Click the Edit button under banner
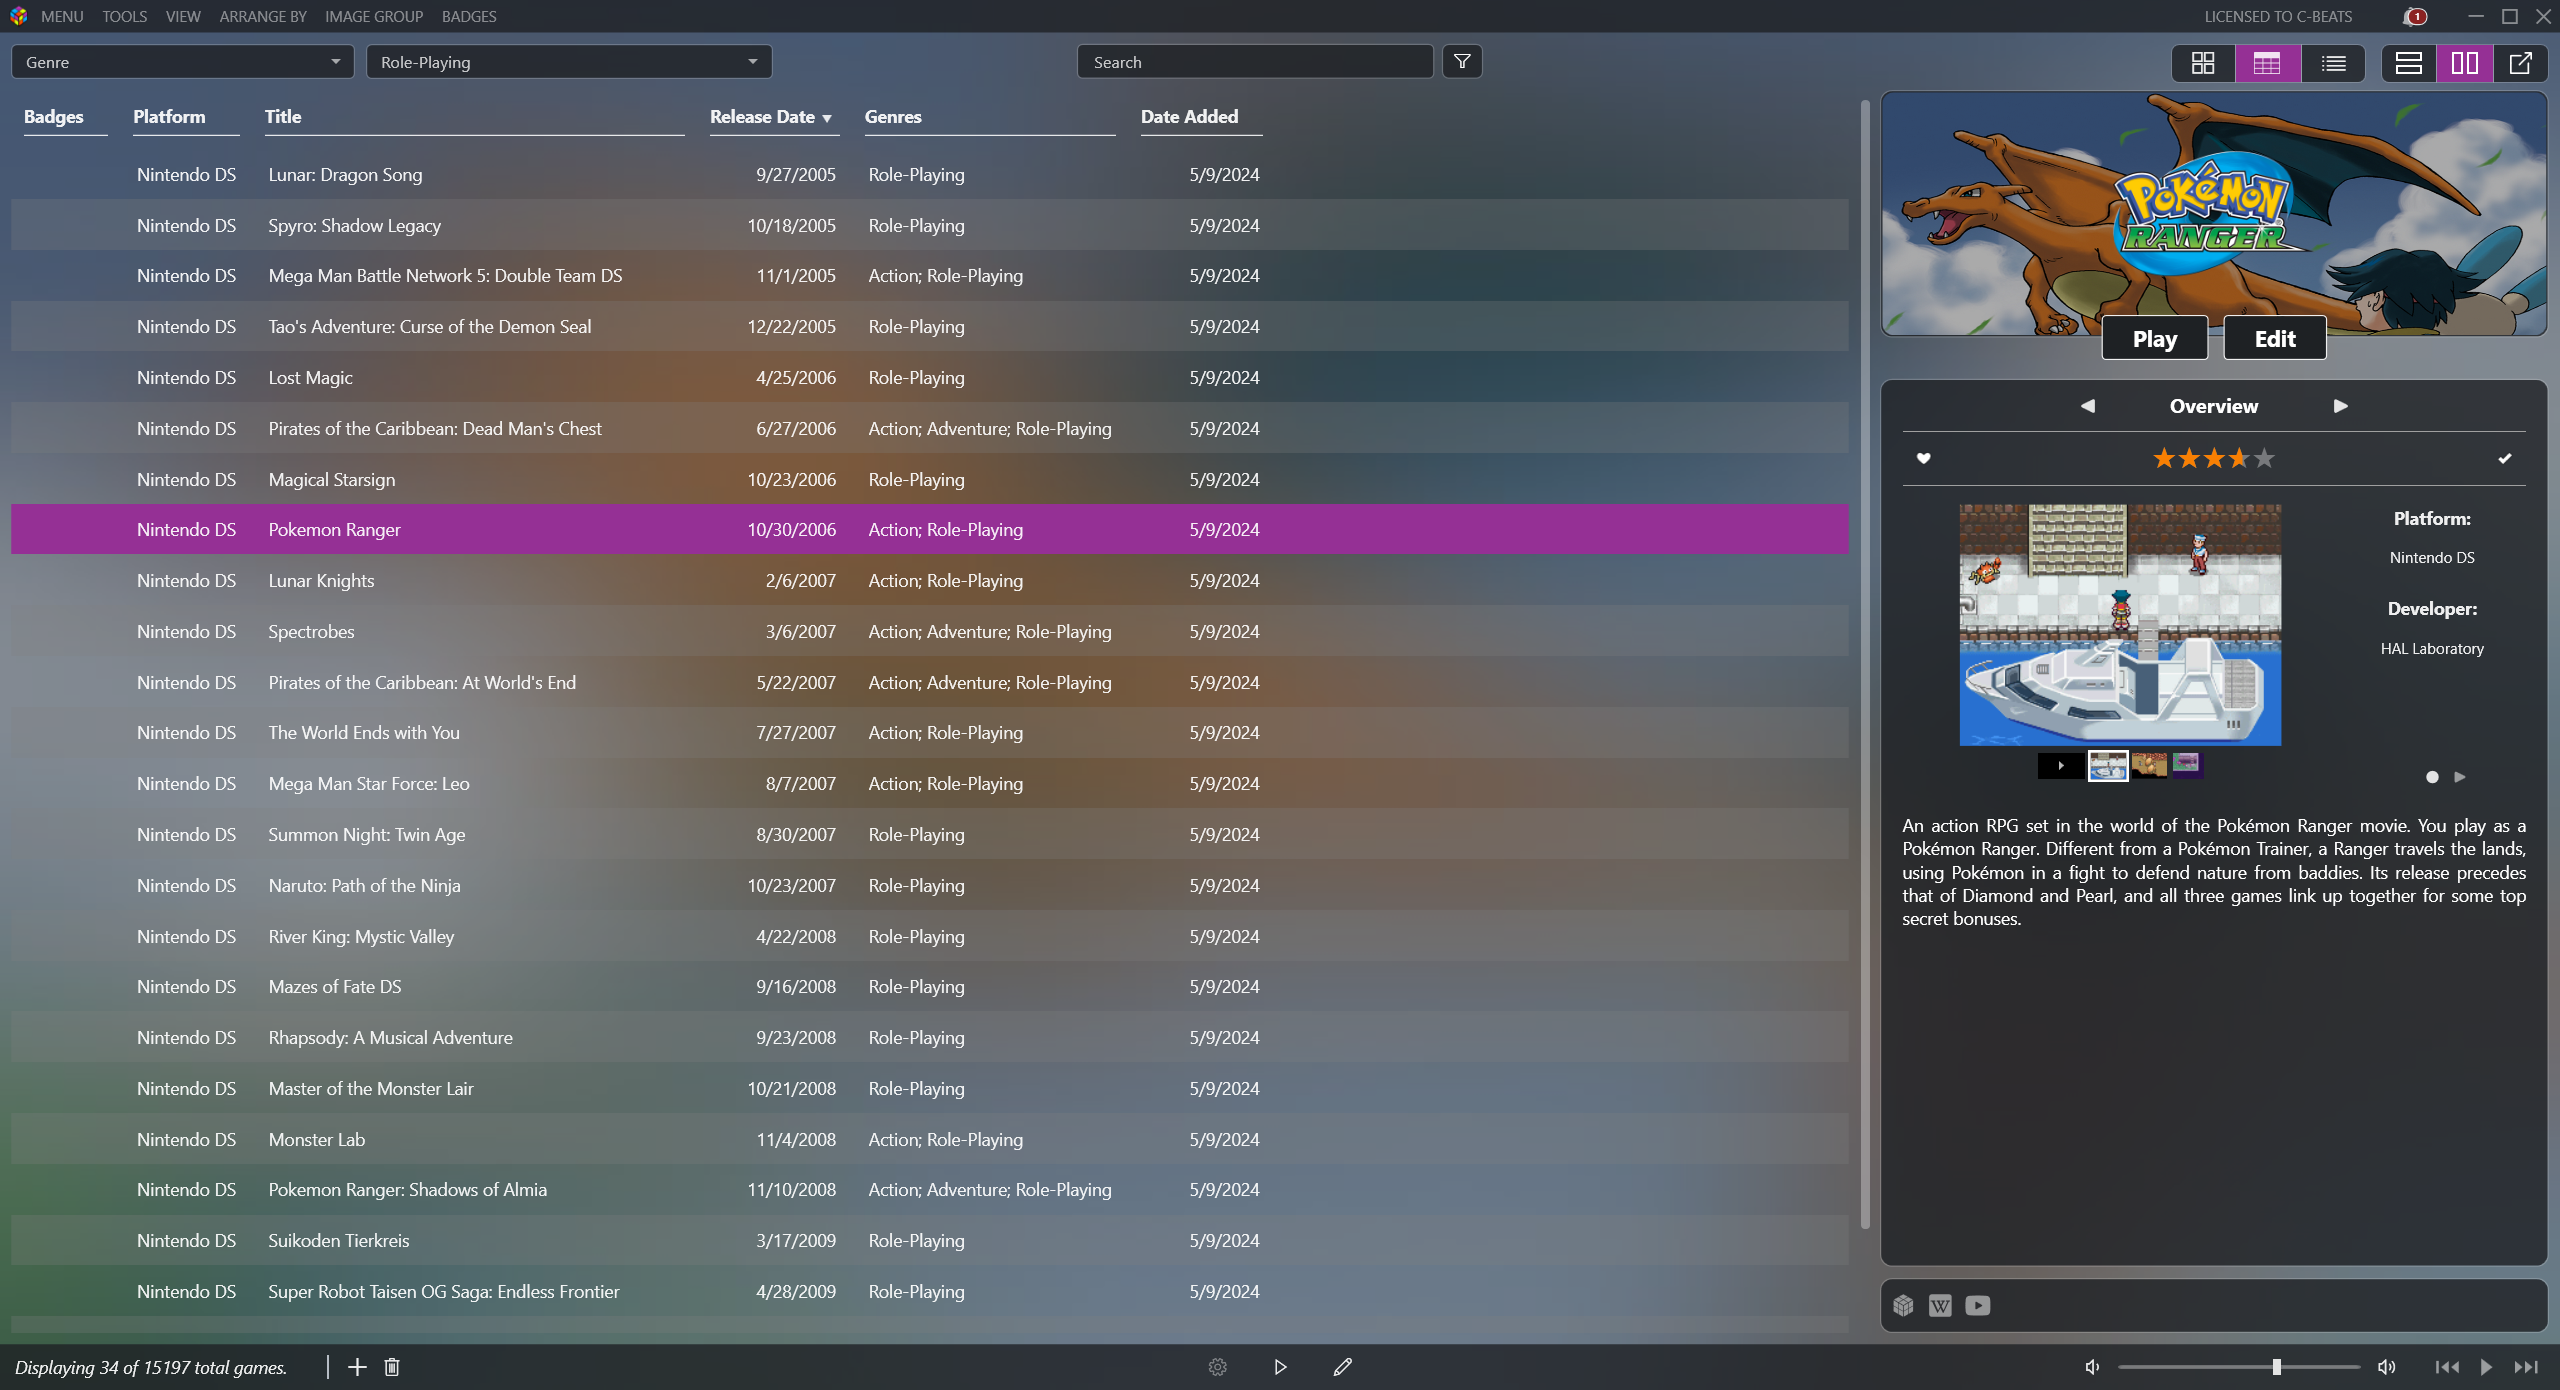 (2275, 339)
